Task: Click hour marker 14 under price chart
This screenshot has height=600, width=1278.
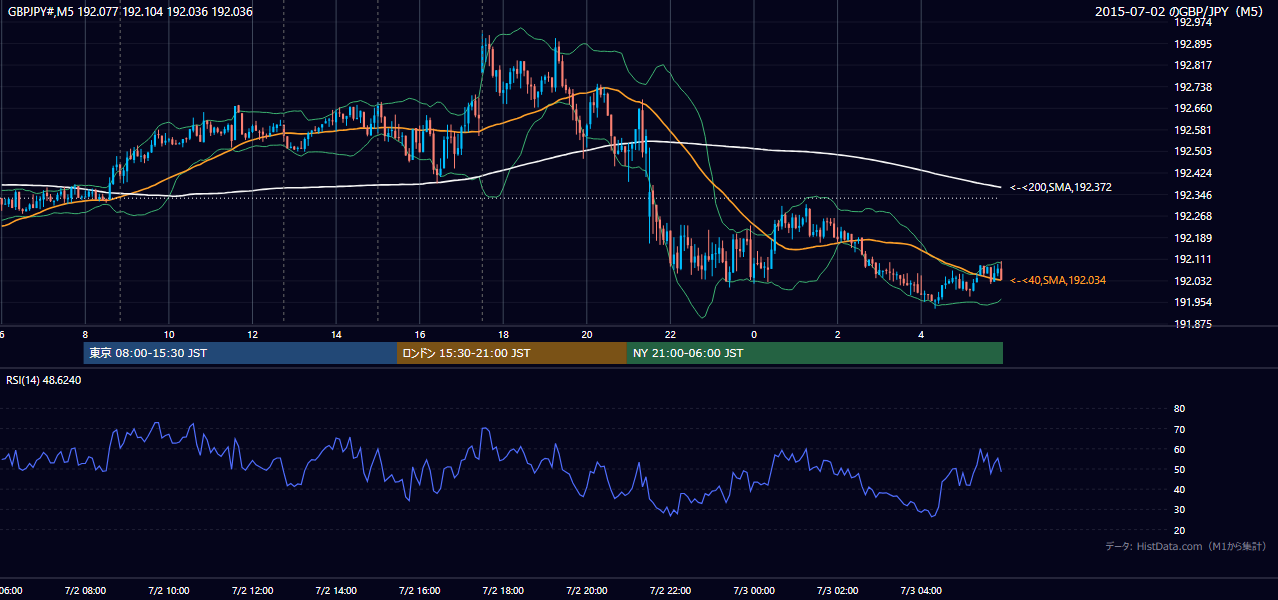Action: click(x=336, y=335)
